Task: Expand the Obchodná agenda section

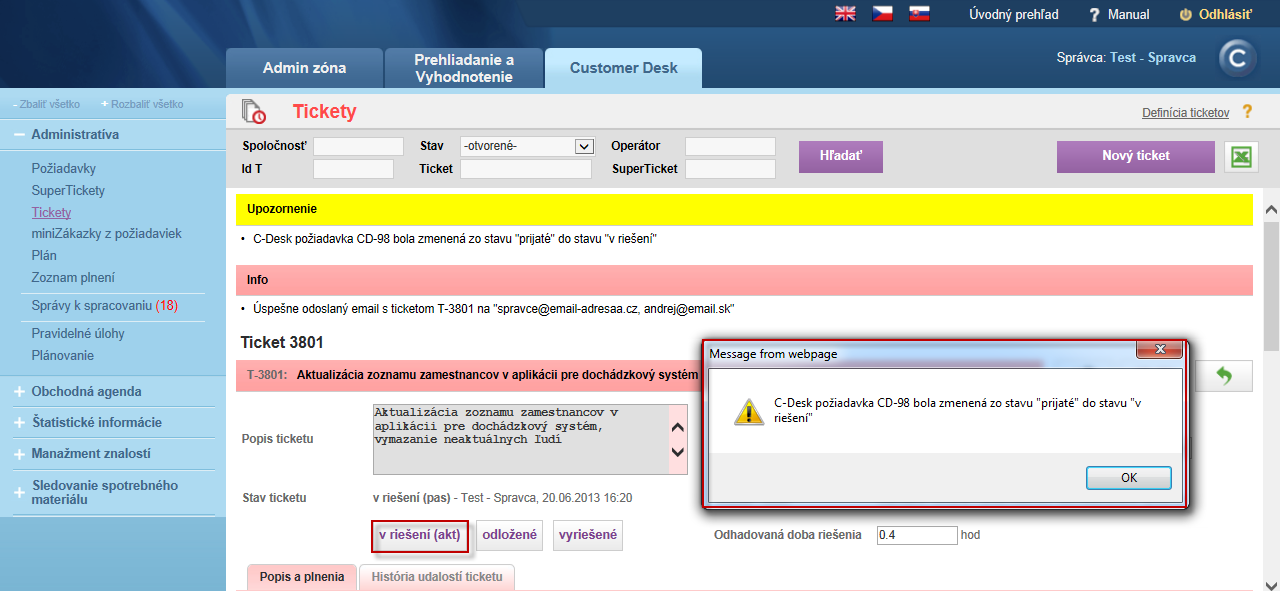Action: tap(19, 392)
